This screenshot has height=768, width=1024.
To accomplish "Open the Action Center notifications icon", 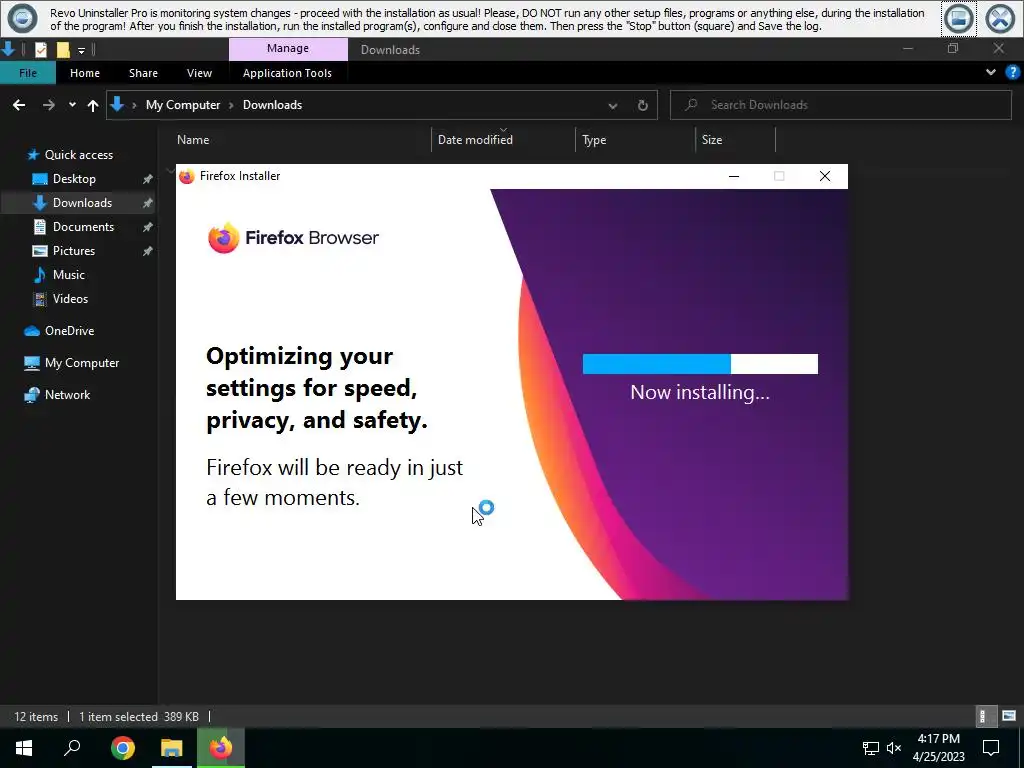I will pyautogui.click(x=991, y=748).
